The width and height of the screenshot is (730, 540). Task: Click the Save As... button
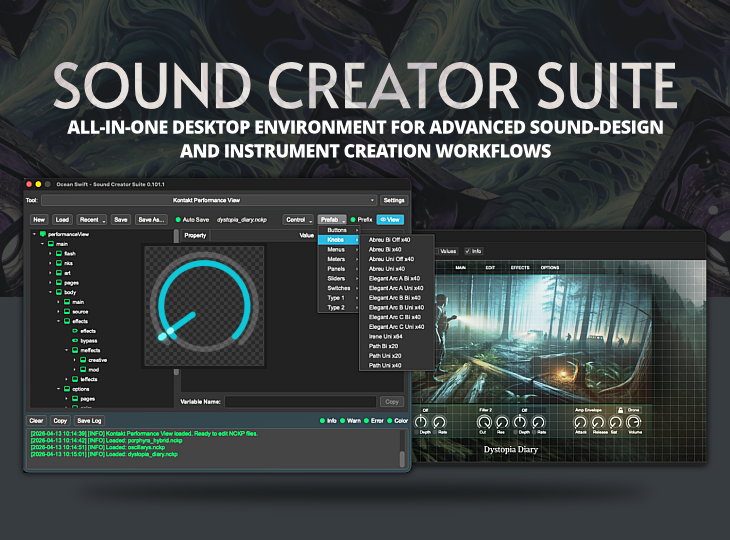151,220
